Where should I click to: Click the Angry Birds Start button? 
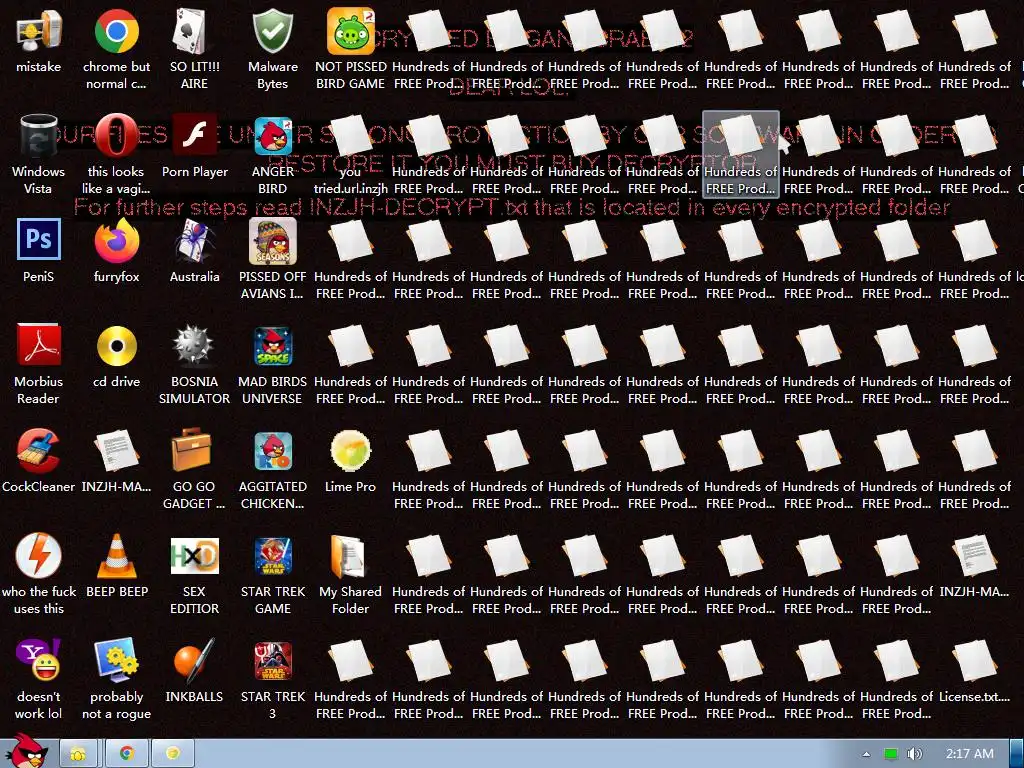pyautogui.click(x=27, y=751)
